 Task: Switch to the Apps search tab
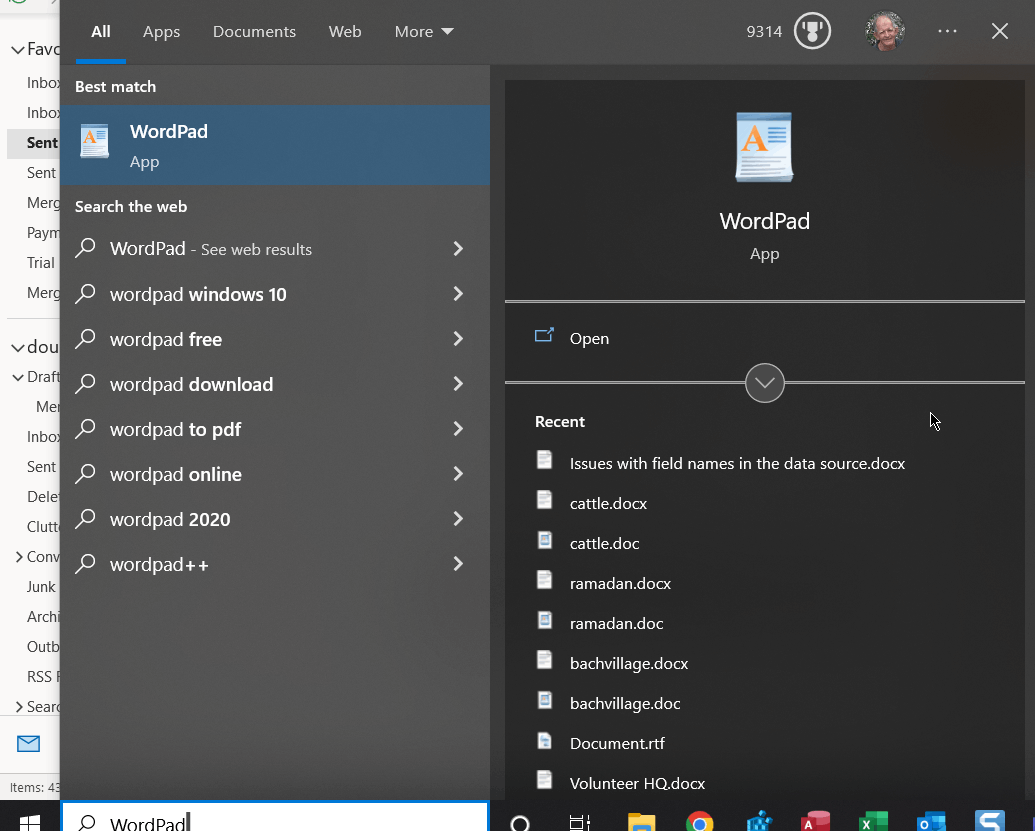click(x=161, y=32)
